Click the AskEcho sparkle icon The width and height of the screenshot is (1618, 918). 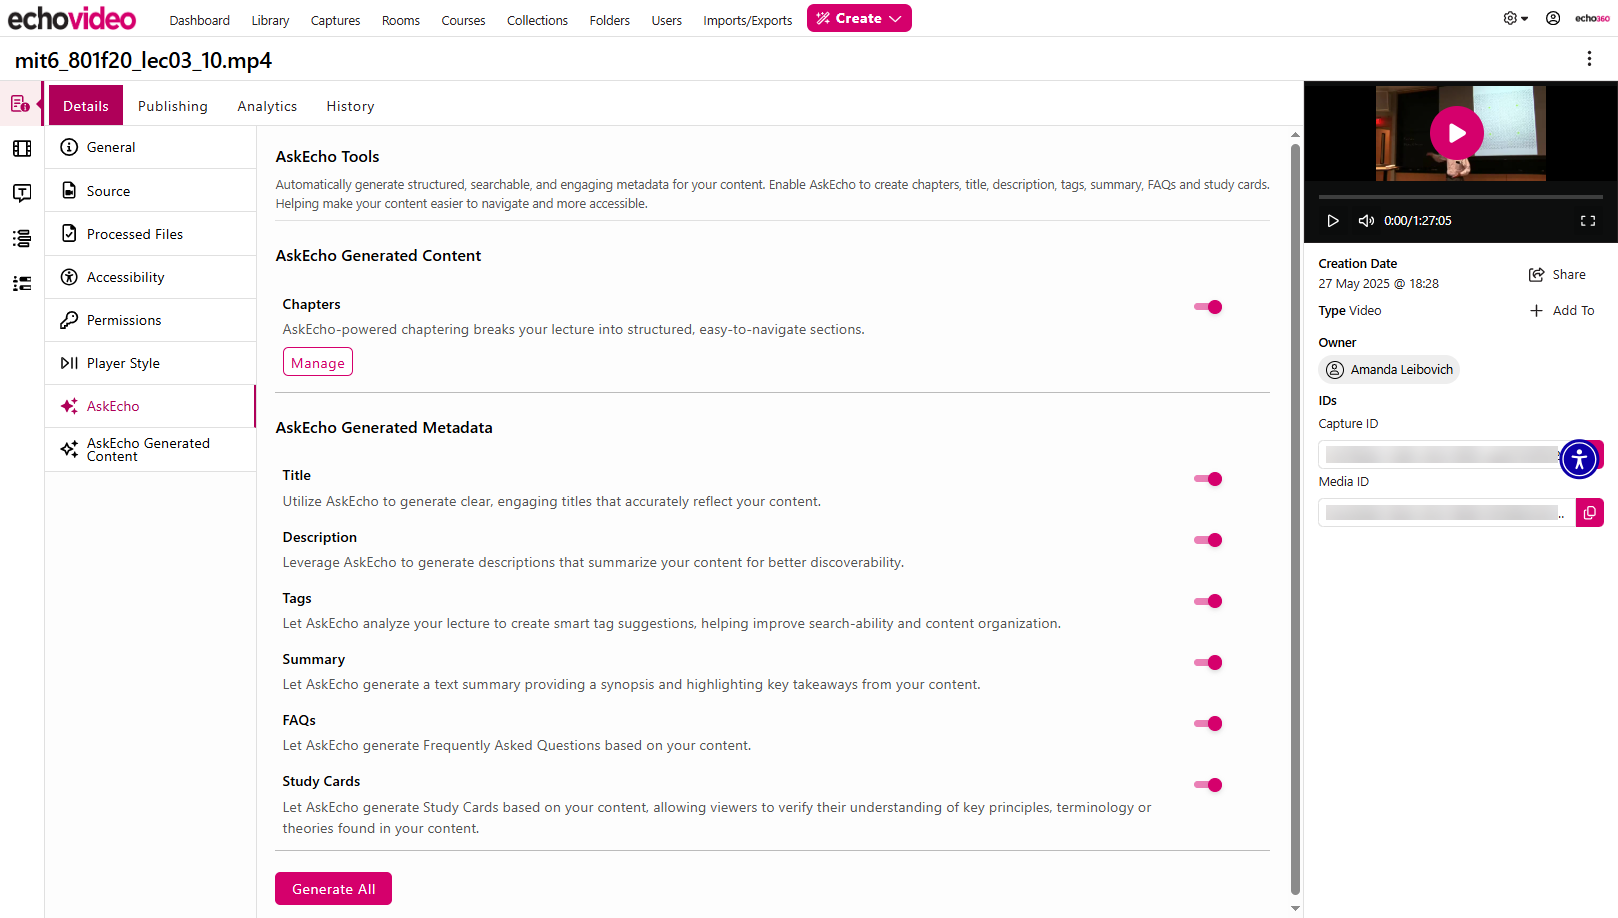coord(69,406)
